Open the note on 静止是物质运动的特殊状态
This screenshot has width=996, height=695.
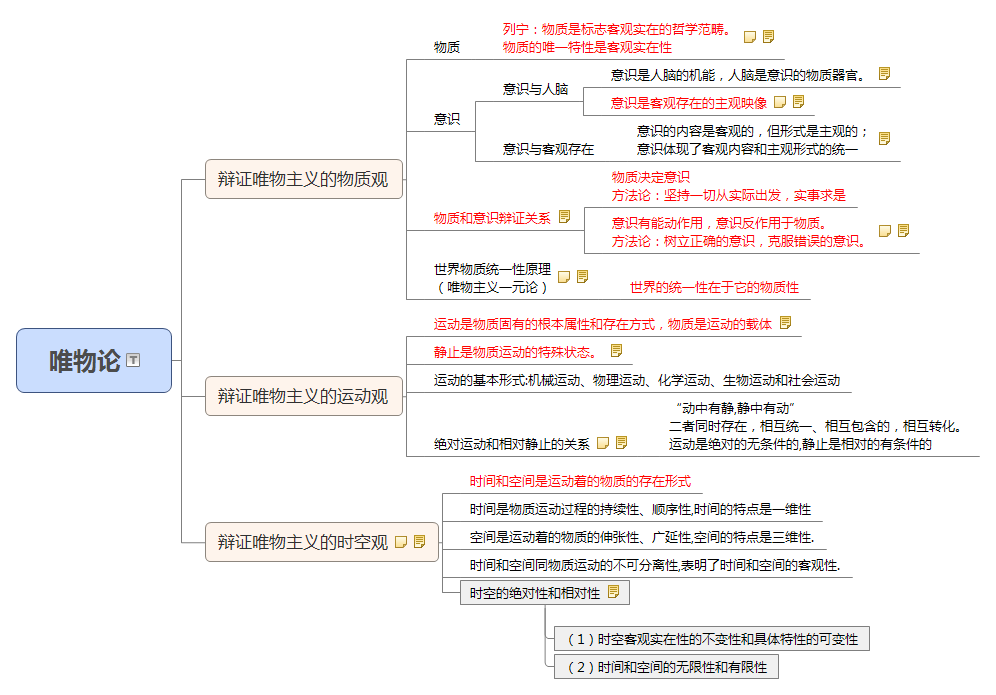(617, 350)
